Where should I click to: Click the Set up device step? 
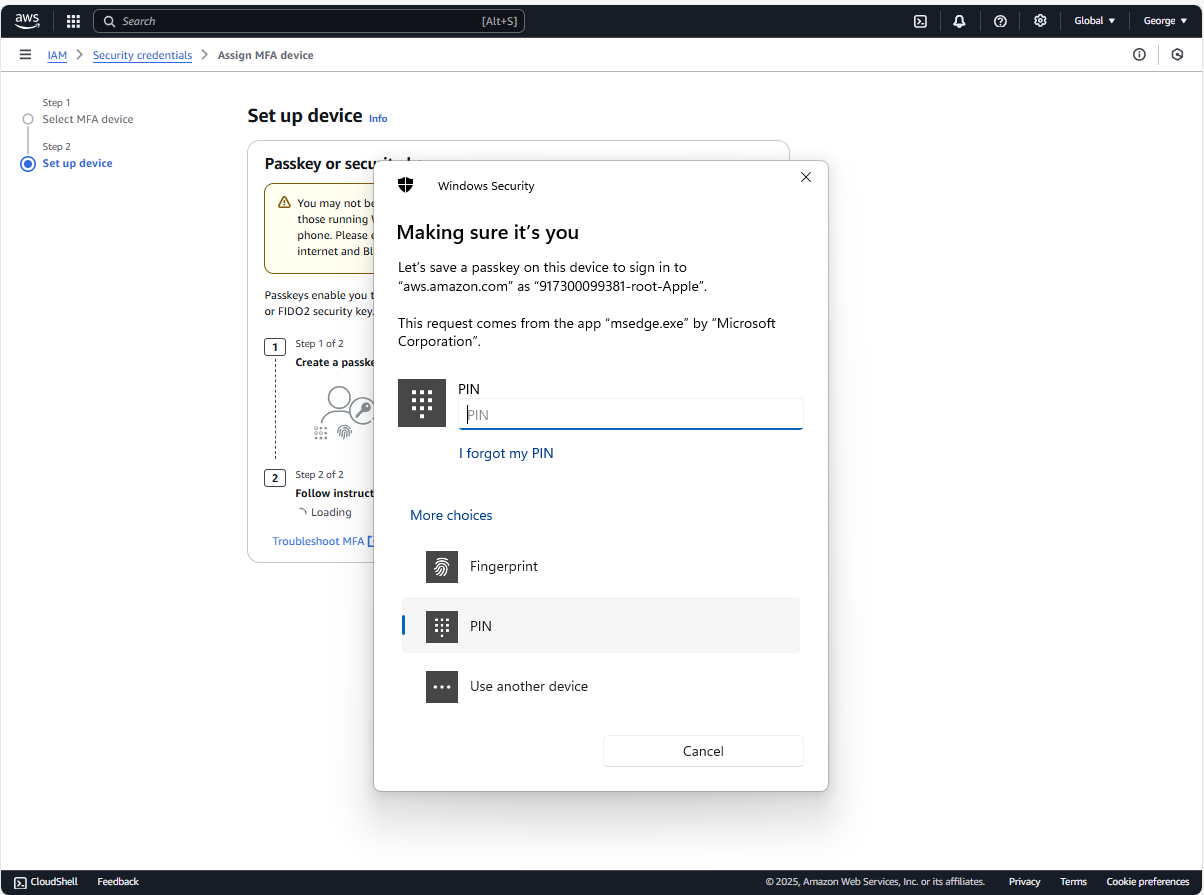click(x=77, y=163)
